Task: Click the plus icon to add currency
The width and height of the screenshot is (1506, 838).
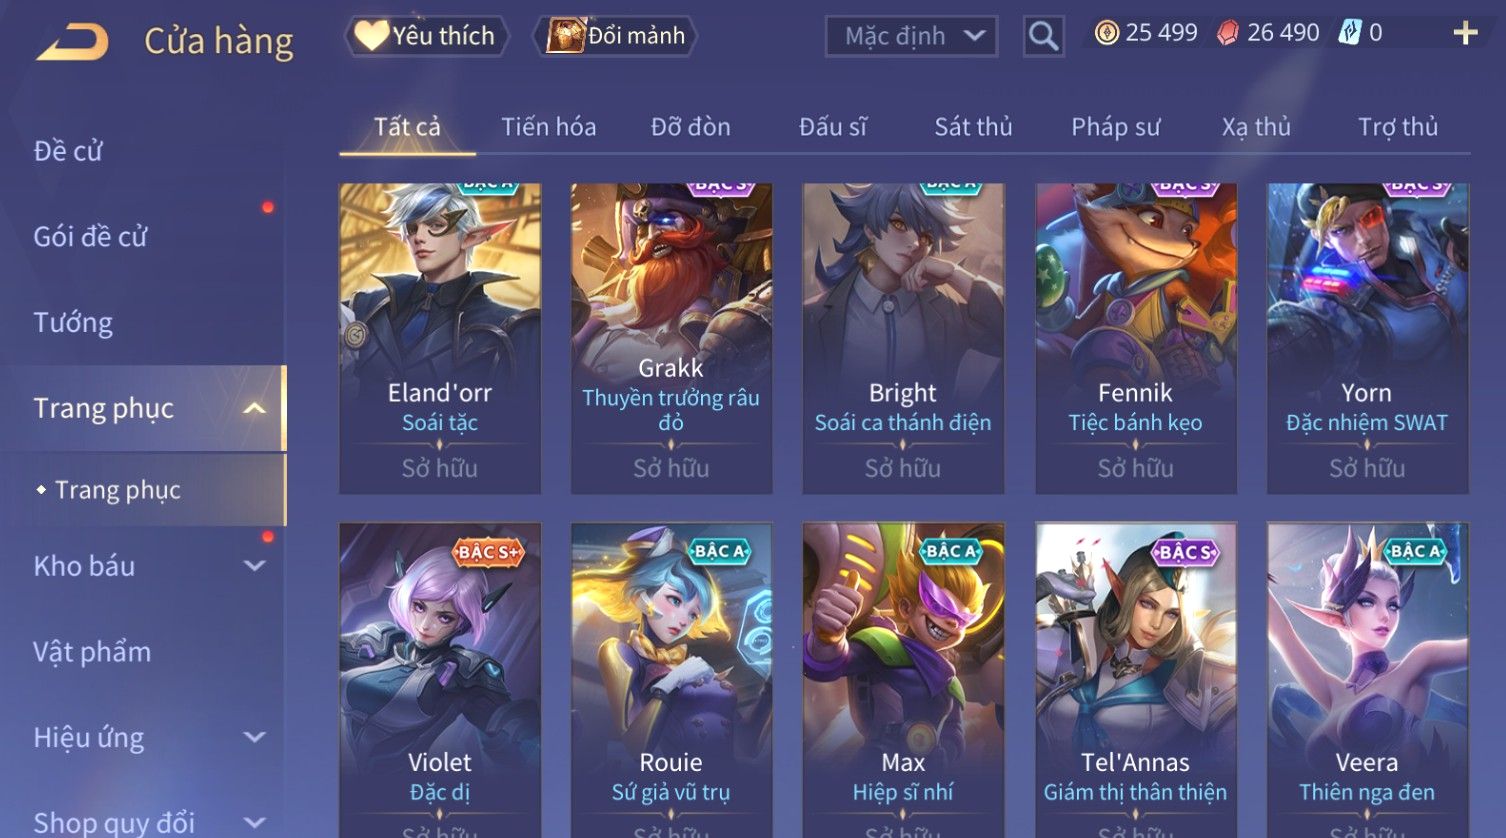Action: click(1465, 34)
